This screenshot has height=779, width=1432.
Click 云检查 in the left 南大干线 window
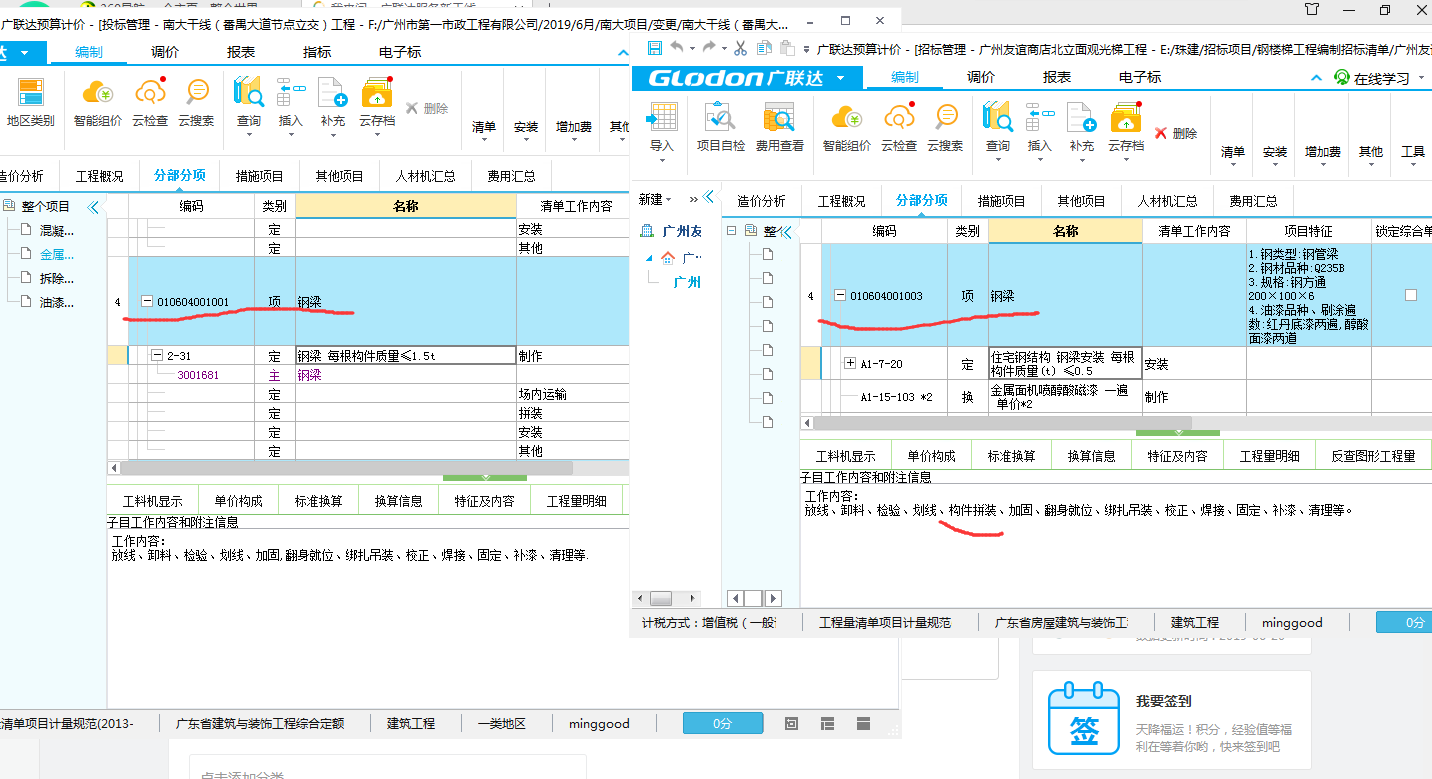point(150,103)
